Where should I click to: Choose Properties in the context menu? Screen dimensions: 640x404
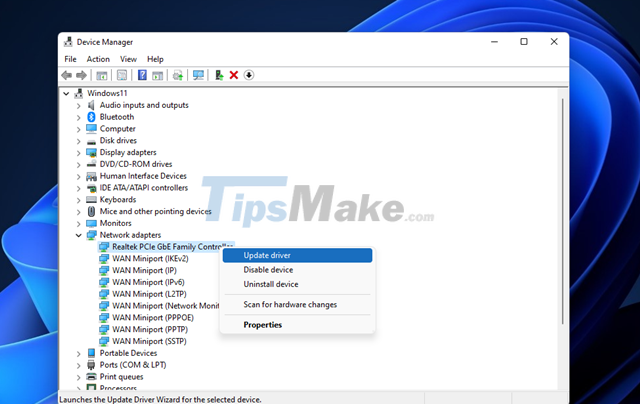[298, 325]
